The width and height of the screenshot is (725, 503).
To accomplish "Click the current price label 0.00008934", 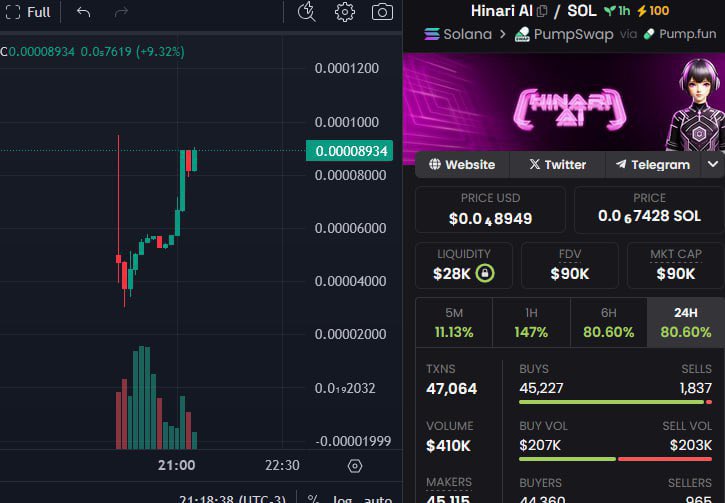I will 350,151.
